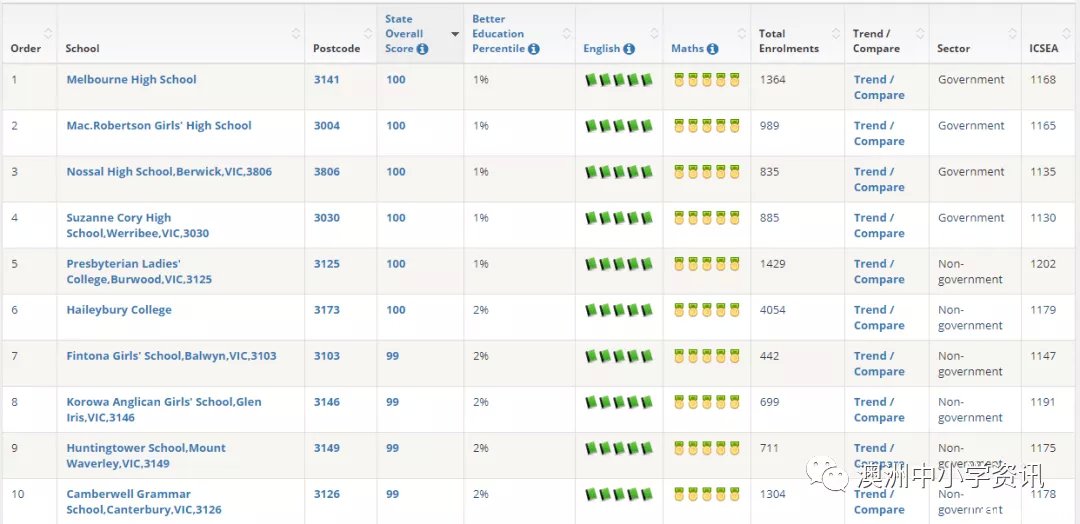Click score 100 for Mac.Robertson Girls' row
This screenshot has width=1080, height=524.
click(x=395, y=126)
